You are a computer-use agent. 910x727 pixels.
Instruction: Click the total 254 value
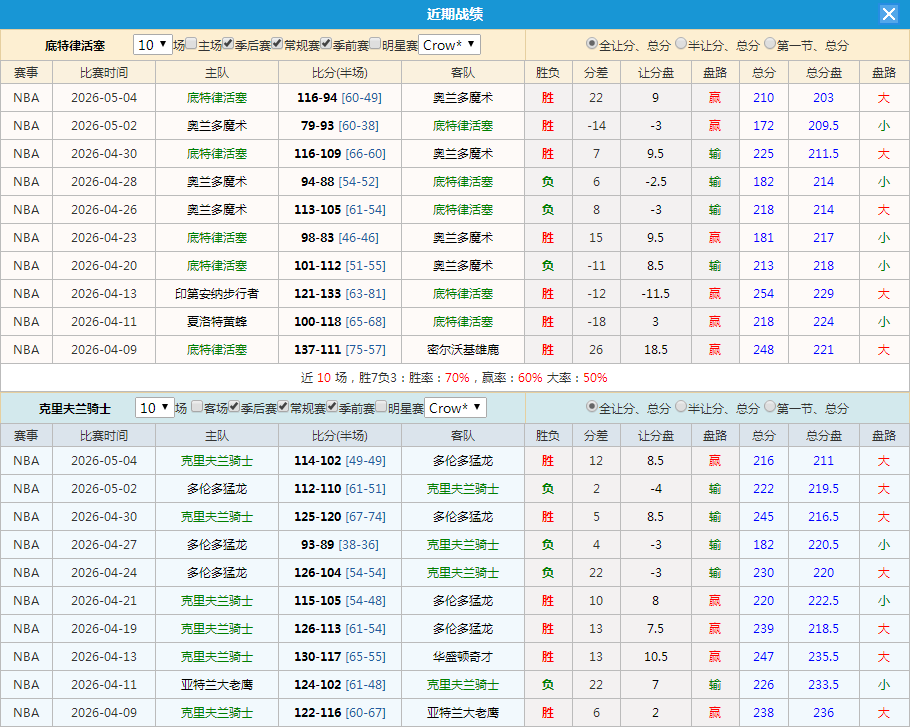[x=763, y=294]
